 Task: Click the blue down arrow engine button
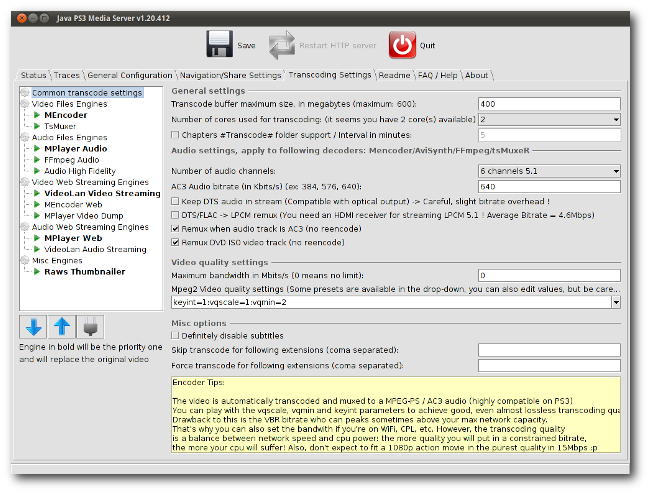tap(33, 327)
